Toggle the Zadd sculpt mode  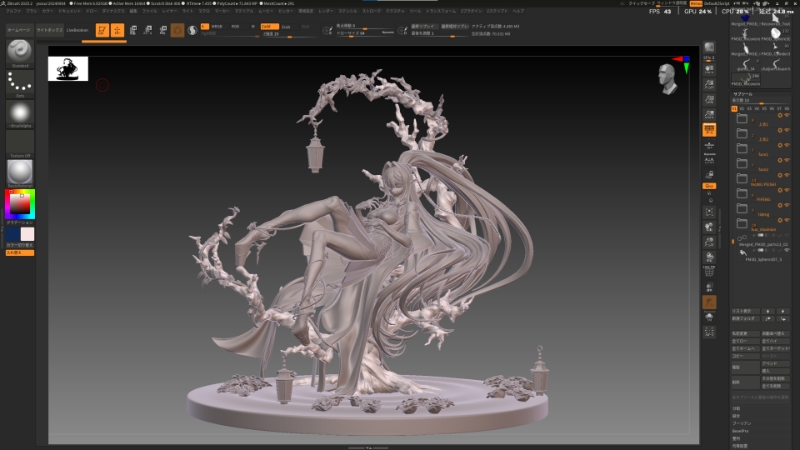270,26
